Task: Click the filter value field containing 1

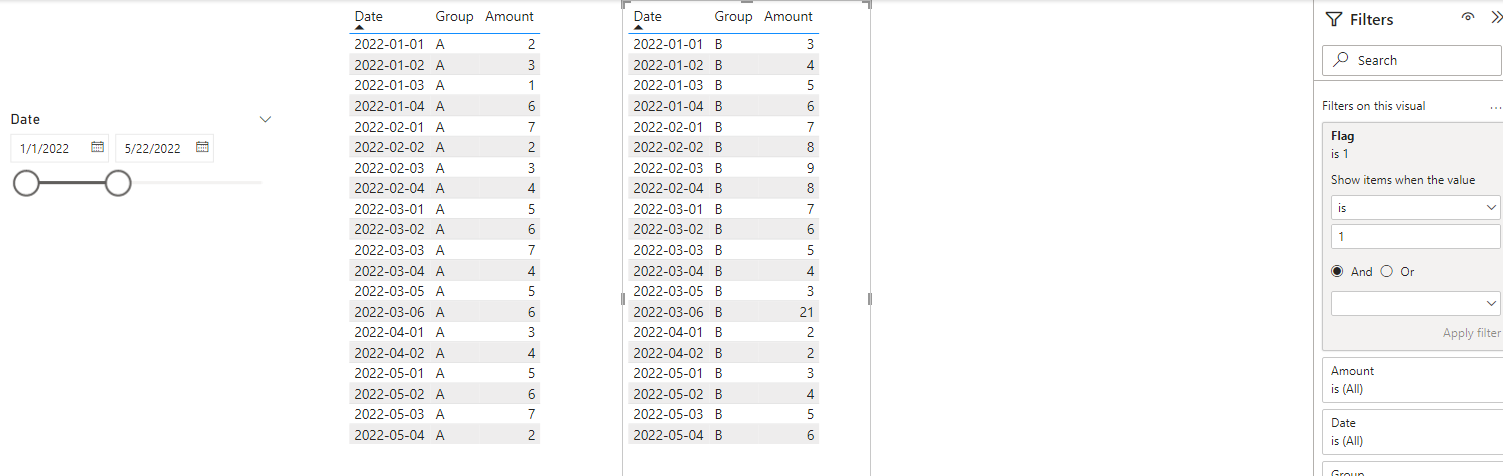Action: [1415, 237]
